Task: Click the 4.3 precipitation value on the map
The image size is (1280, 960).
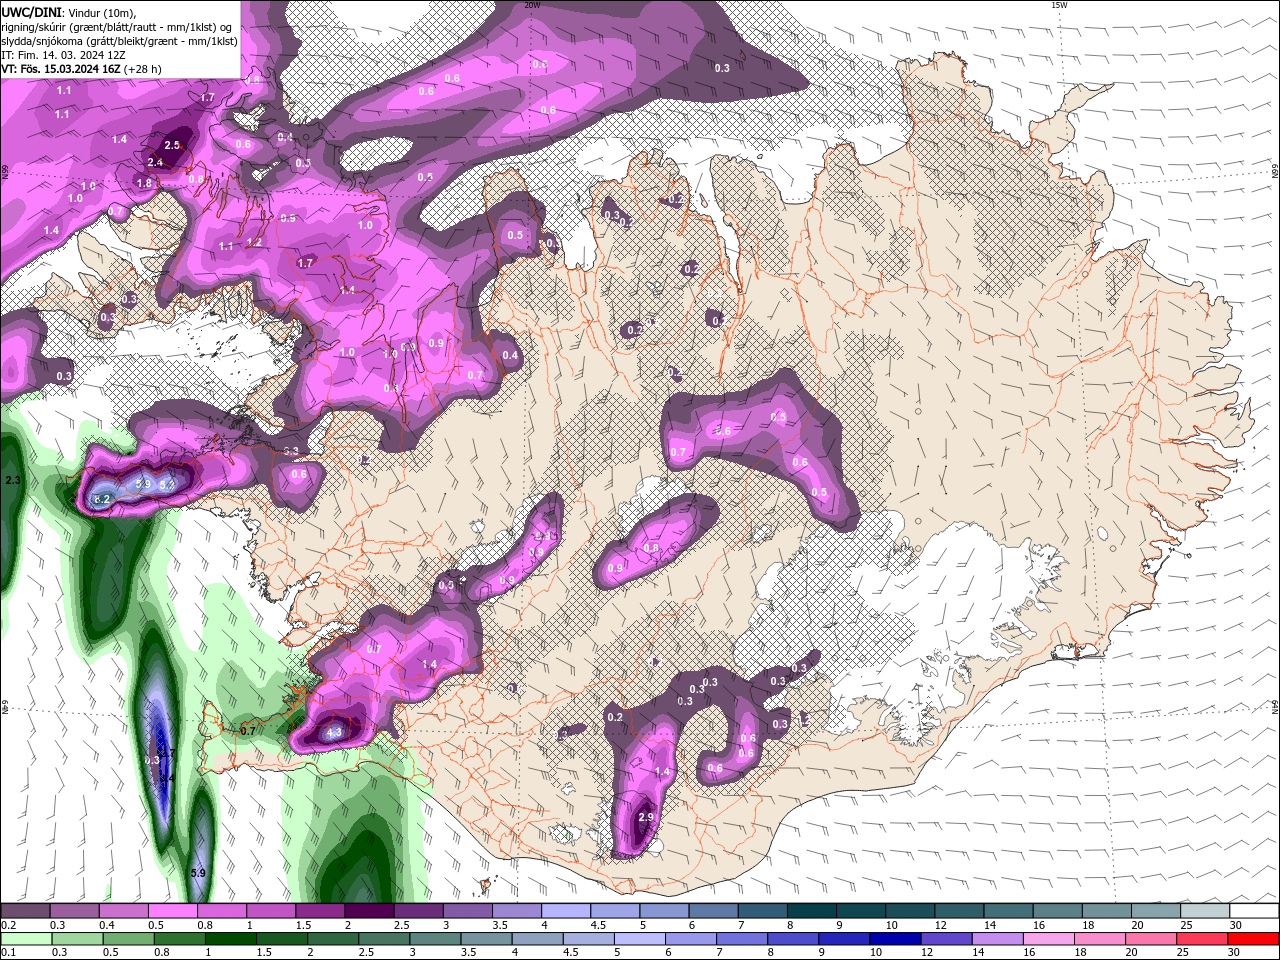Action: click(335, 732)
